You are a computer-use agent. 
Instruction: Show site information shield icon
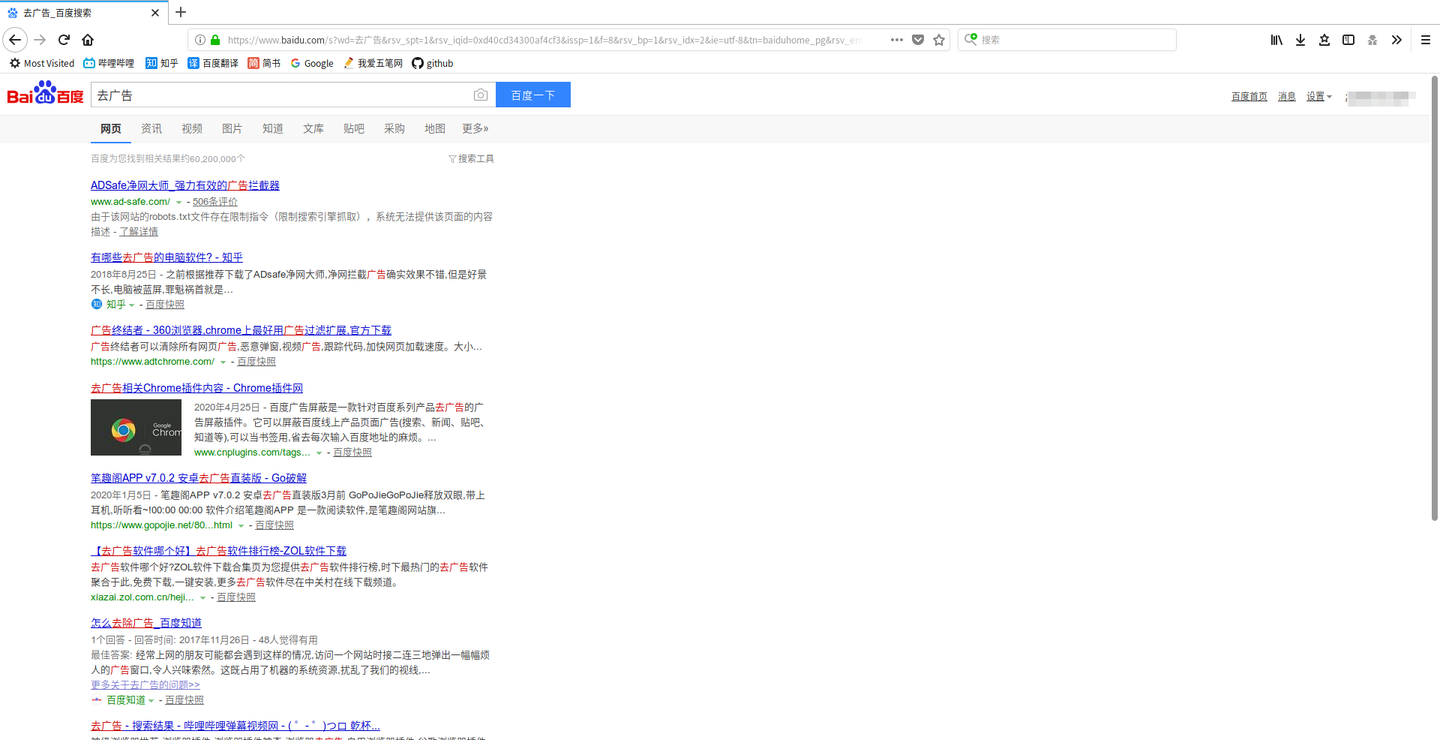[199, 40]
